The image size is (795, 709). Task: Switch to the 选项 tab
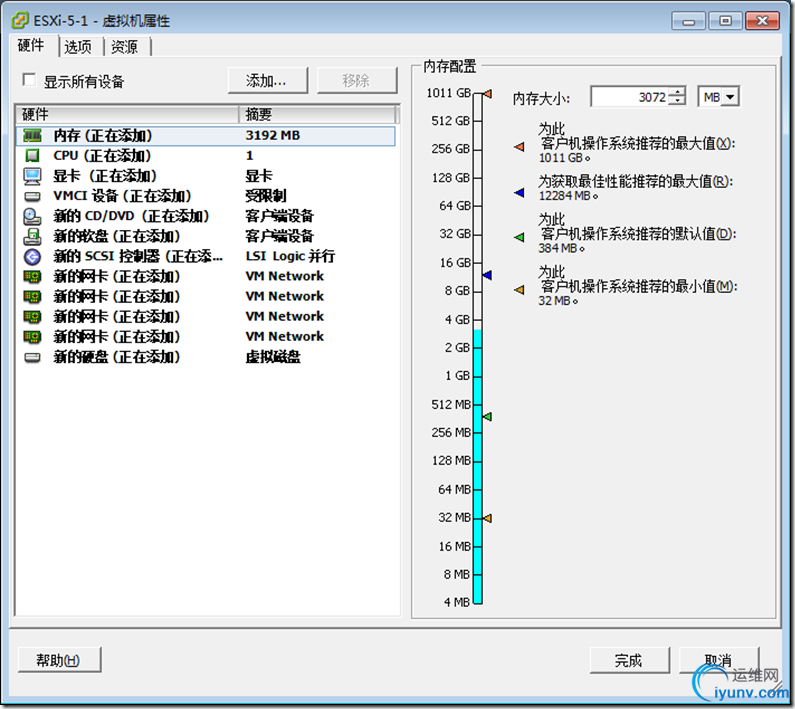coord(78,47)
